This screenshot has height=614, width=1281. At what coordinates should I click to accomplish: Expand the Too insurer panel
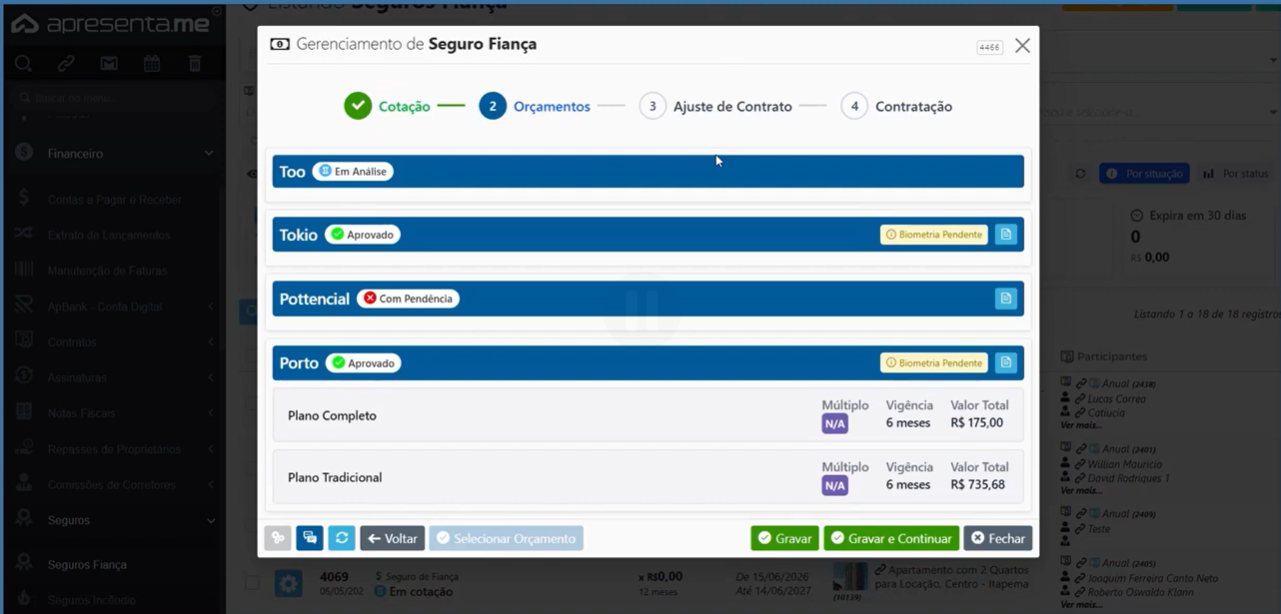648,171
